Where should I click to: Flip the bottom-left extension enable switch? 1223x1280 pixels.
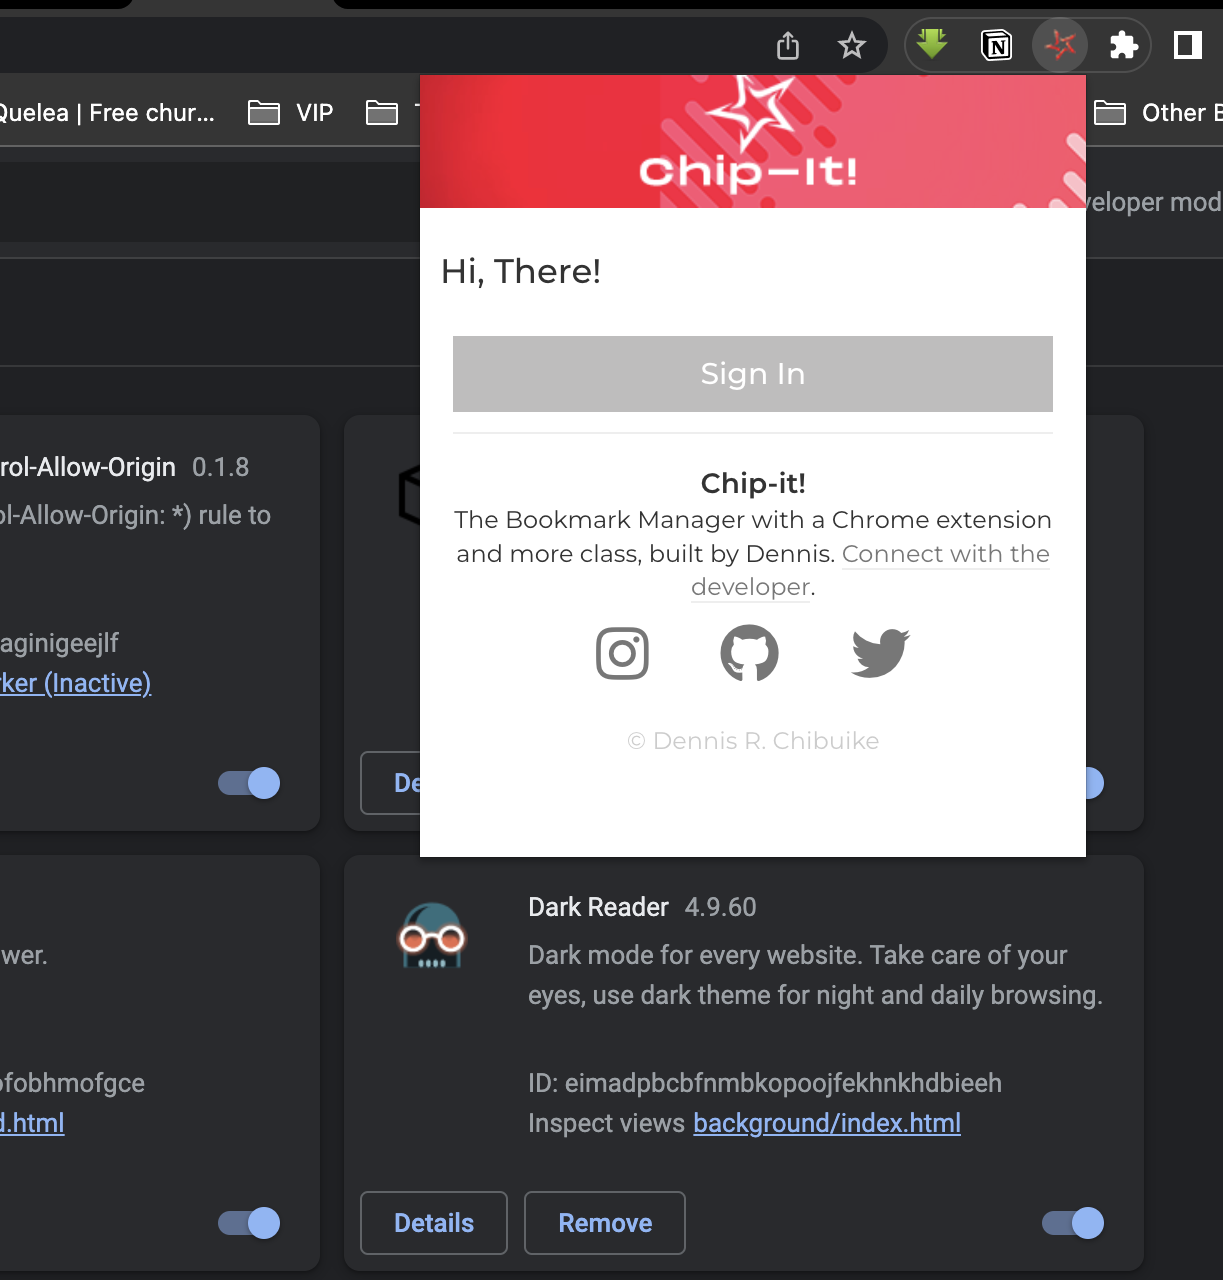coord(247,1223)
